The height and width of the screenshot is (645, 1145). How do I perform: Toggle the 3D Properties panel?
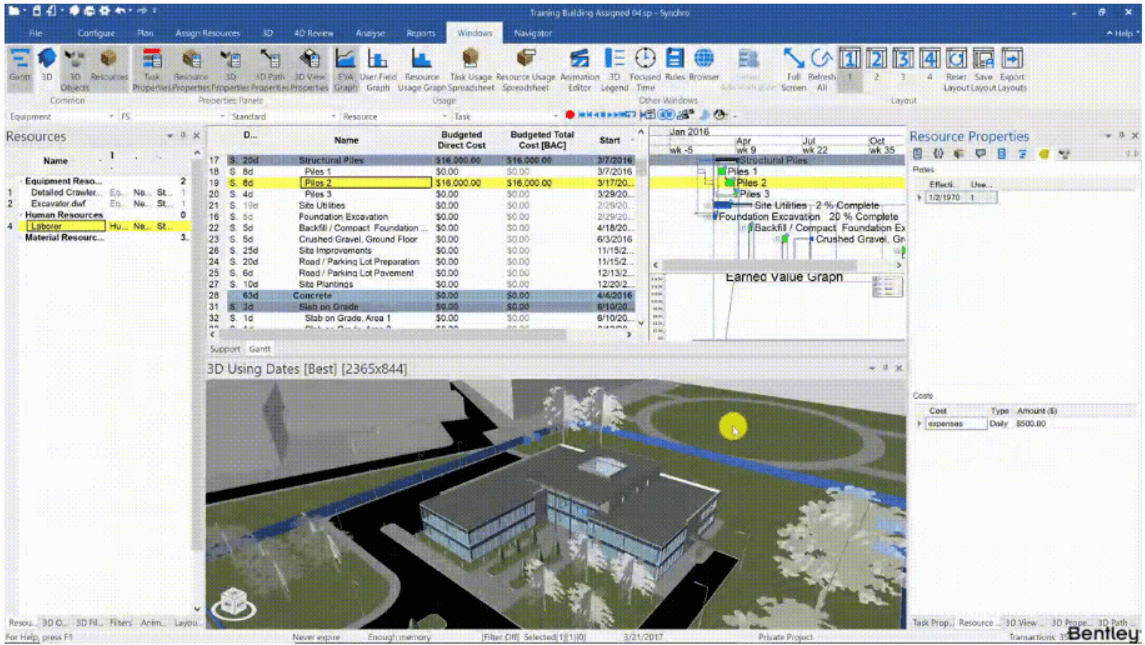coord(230,69)
